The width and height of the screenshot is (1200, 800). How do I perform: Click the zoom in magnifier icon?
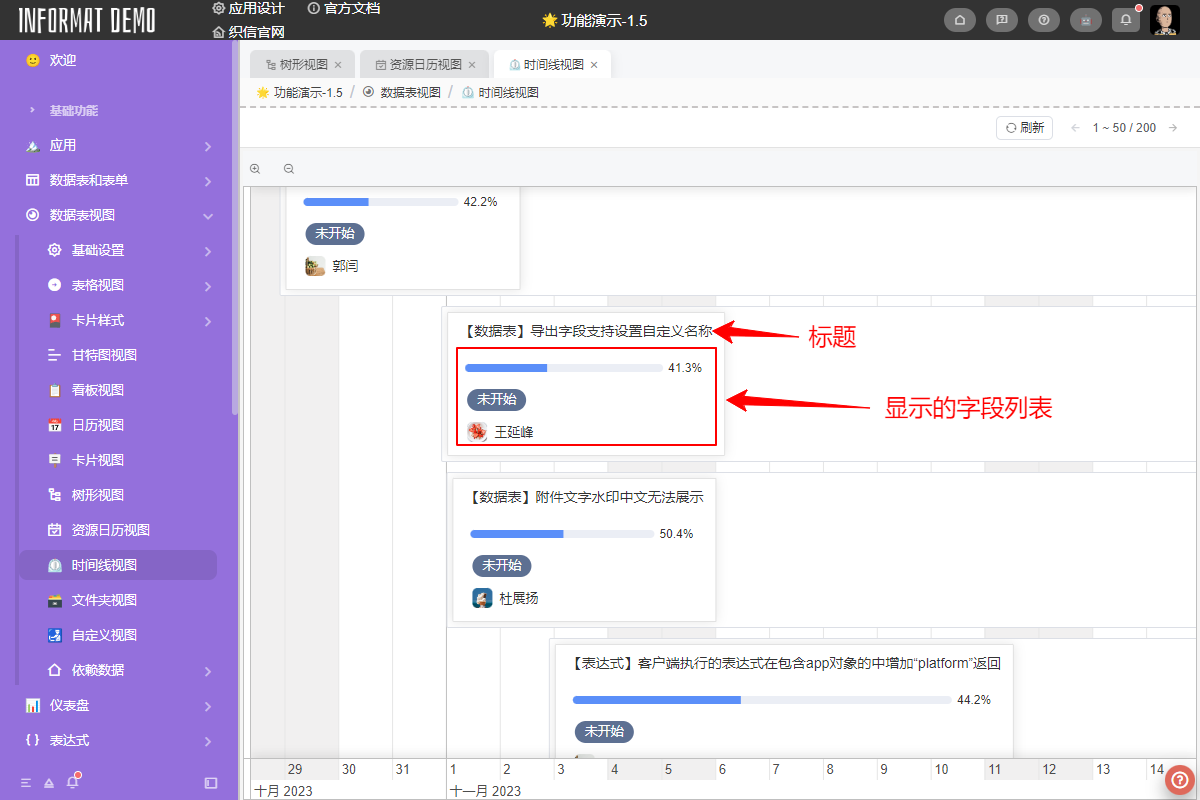tap(255, 168)
